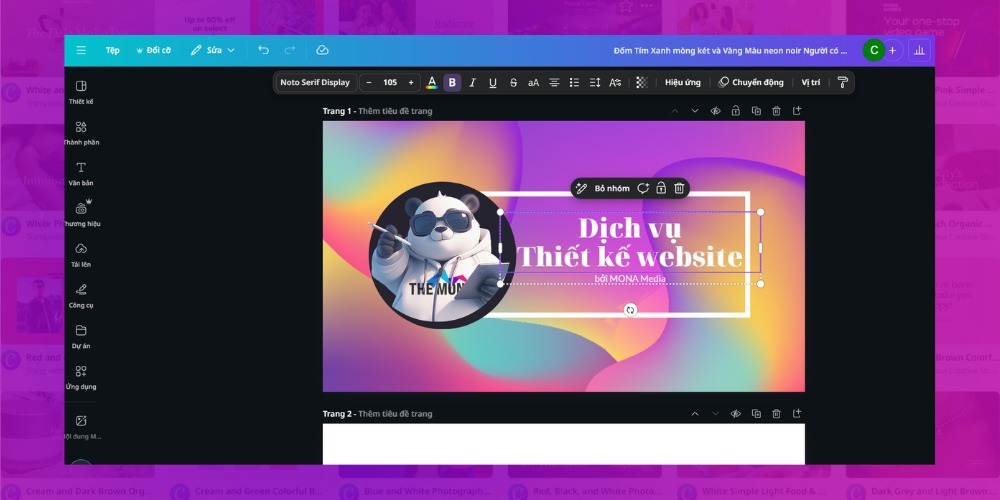This screenshot has height=500, width=1000.
Task: Open the Vị trí position panel
Action: [811, 82]
